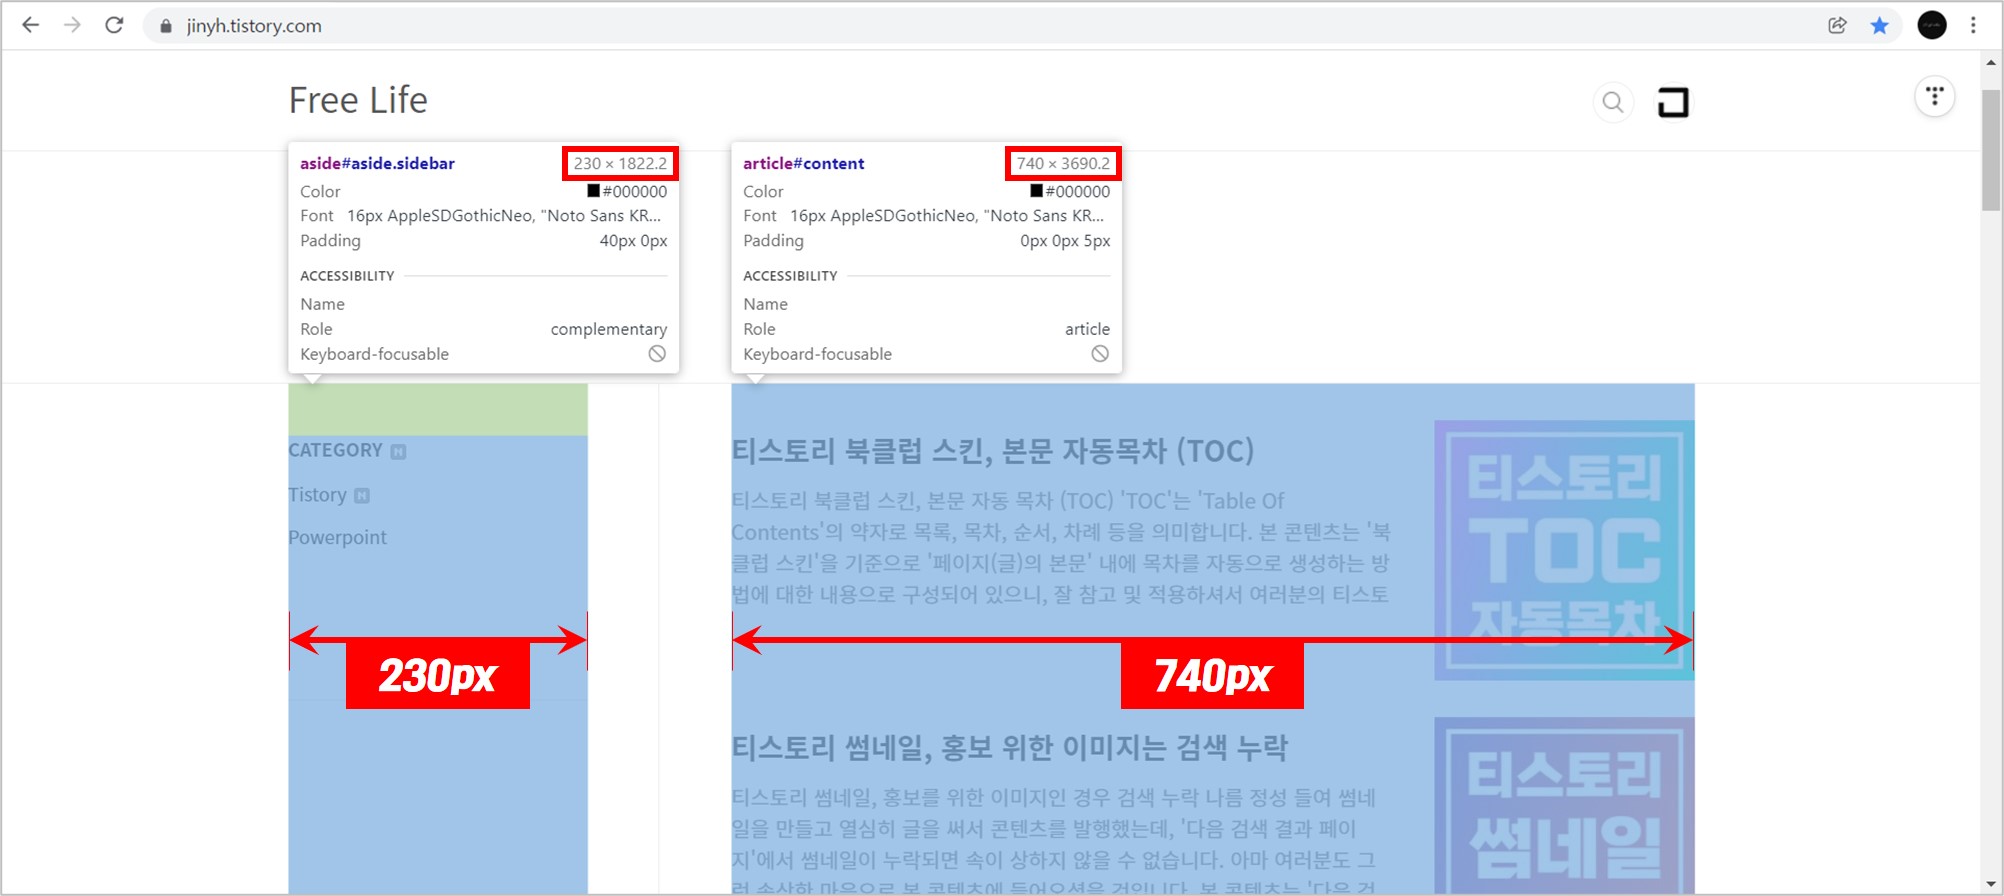Click the 썸네일 post thumbnail
This screenshot has width=2004, height=896.
click(1564, 806)
